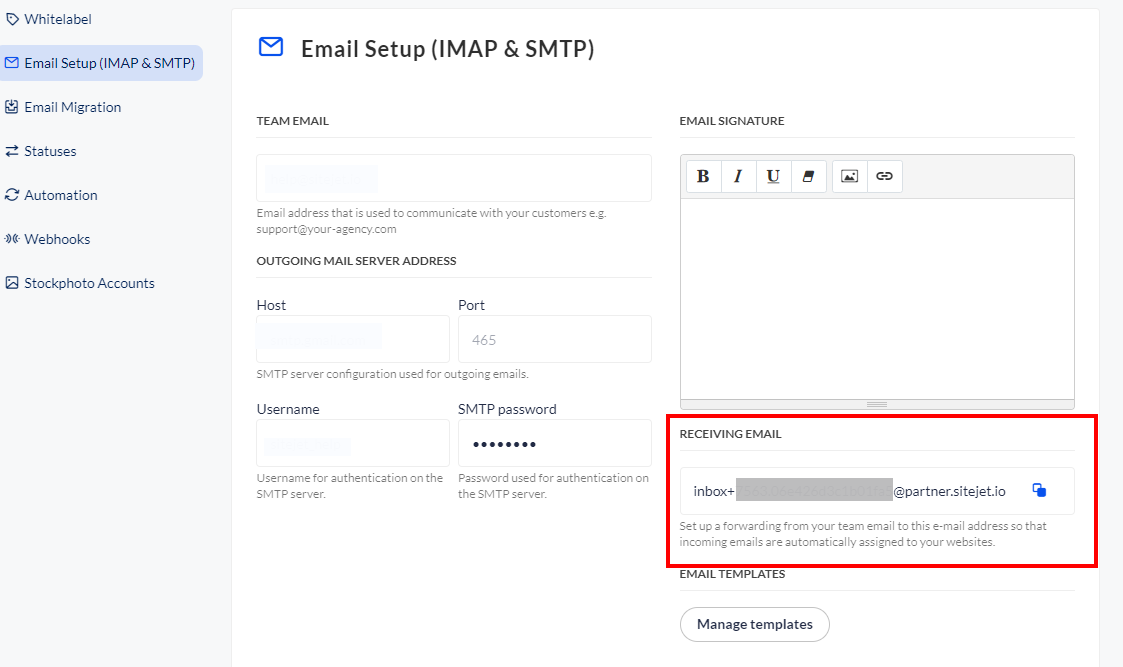Insert a link in signature editor
The width and height of the screenshot is (1123, 667).
(884, 176)
